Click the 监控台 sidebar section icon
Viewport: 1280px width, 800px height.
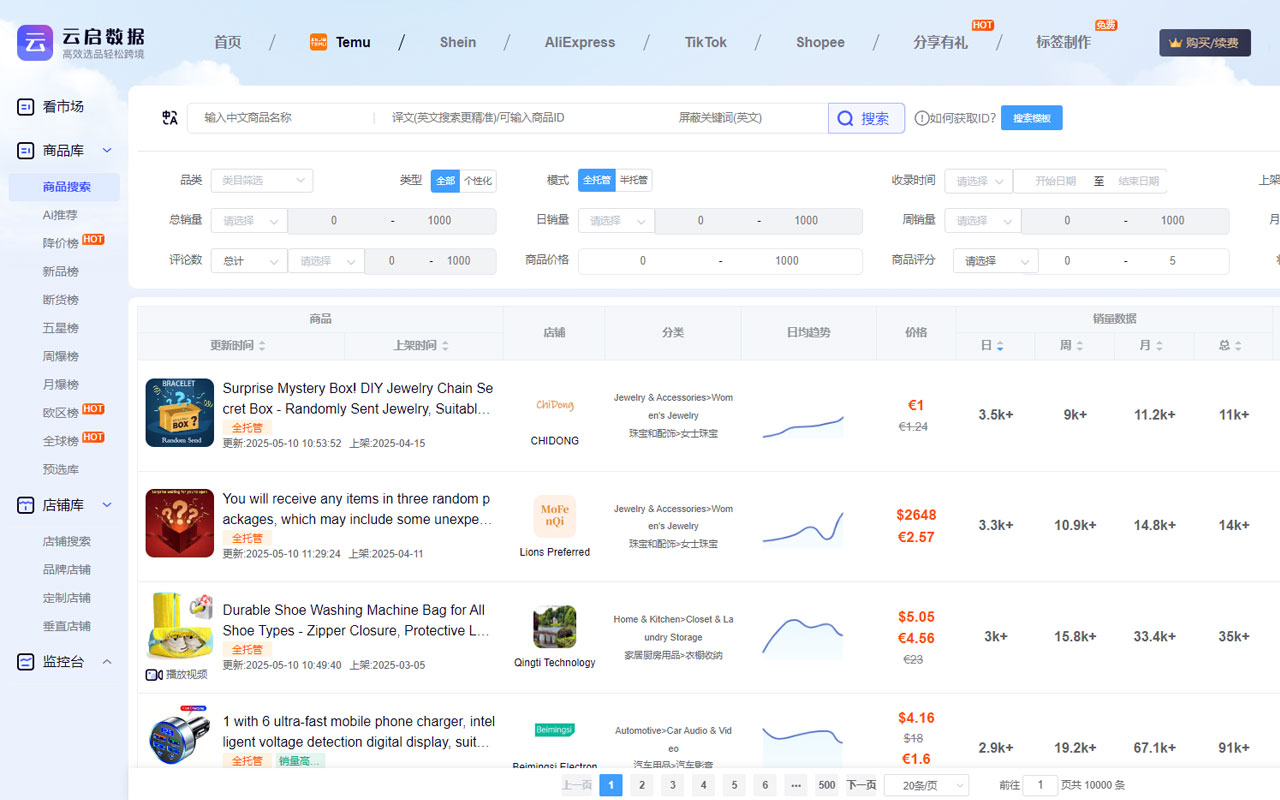(26, 662)
